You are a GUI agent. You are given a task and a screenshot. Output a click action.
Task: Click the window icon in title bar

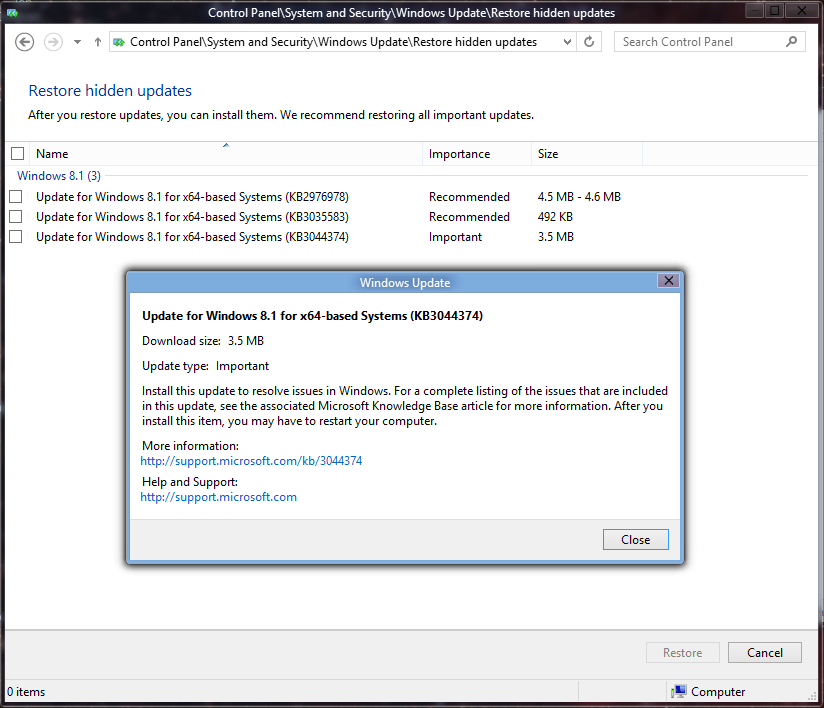tap(13, 13)
